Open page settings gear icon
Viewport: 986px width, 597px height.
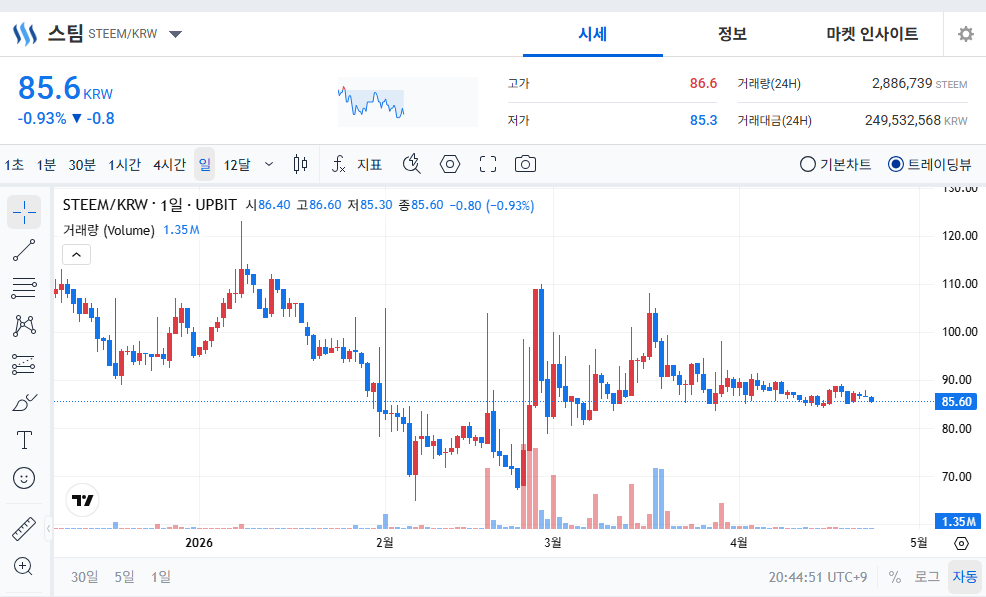[x=965, y=34]
